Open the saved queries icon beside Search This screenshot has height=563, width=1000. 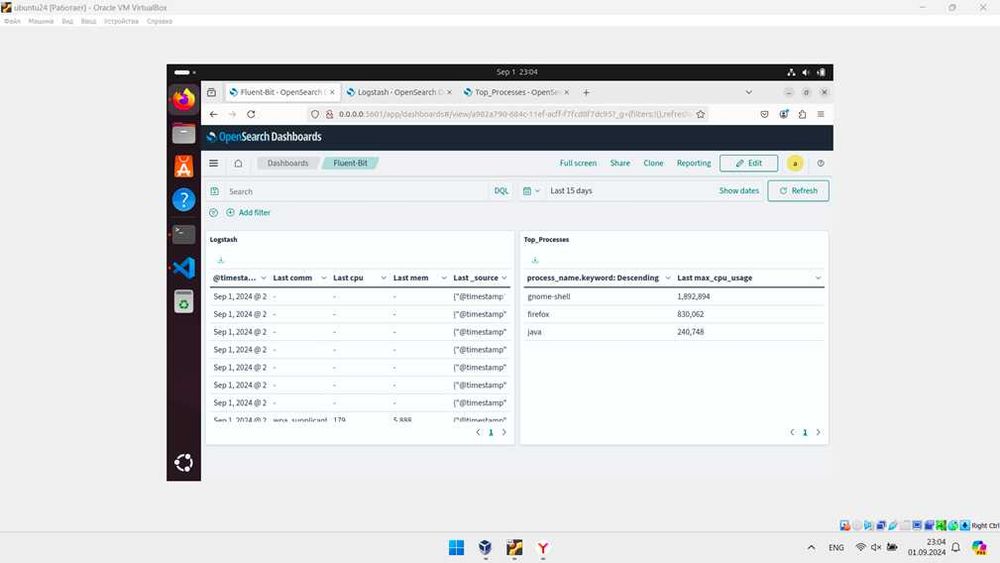(215, 191)
